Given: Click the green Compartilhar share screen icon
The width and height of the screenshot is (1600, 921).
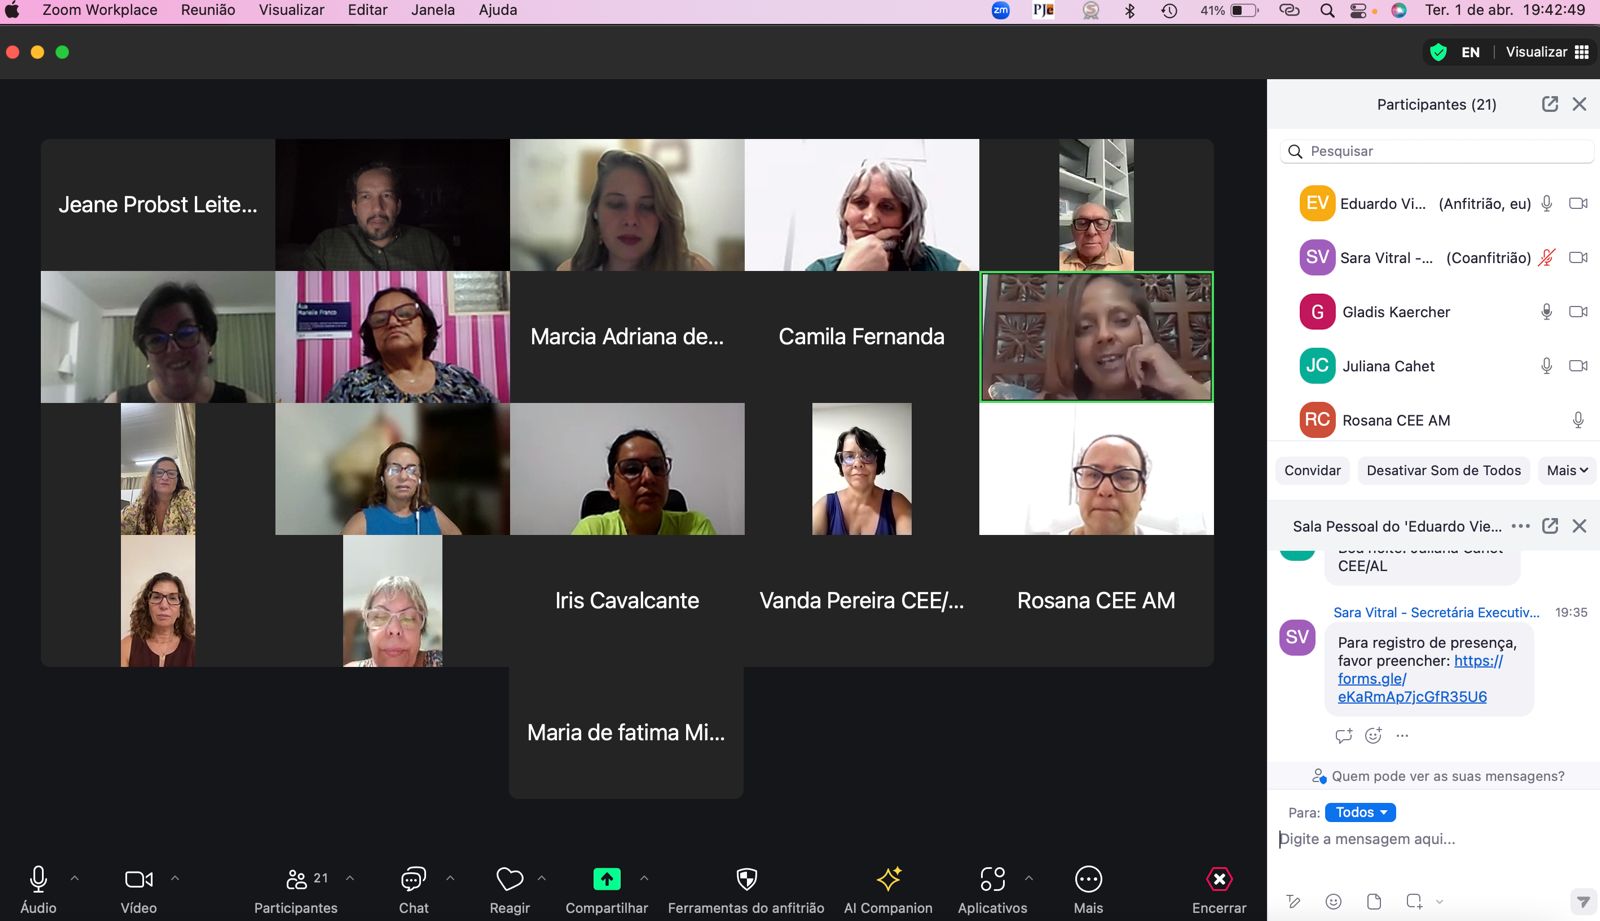Looking at the screenshot, I should coord(606,879).
